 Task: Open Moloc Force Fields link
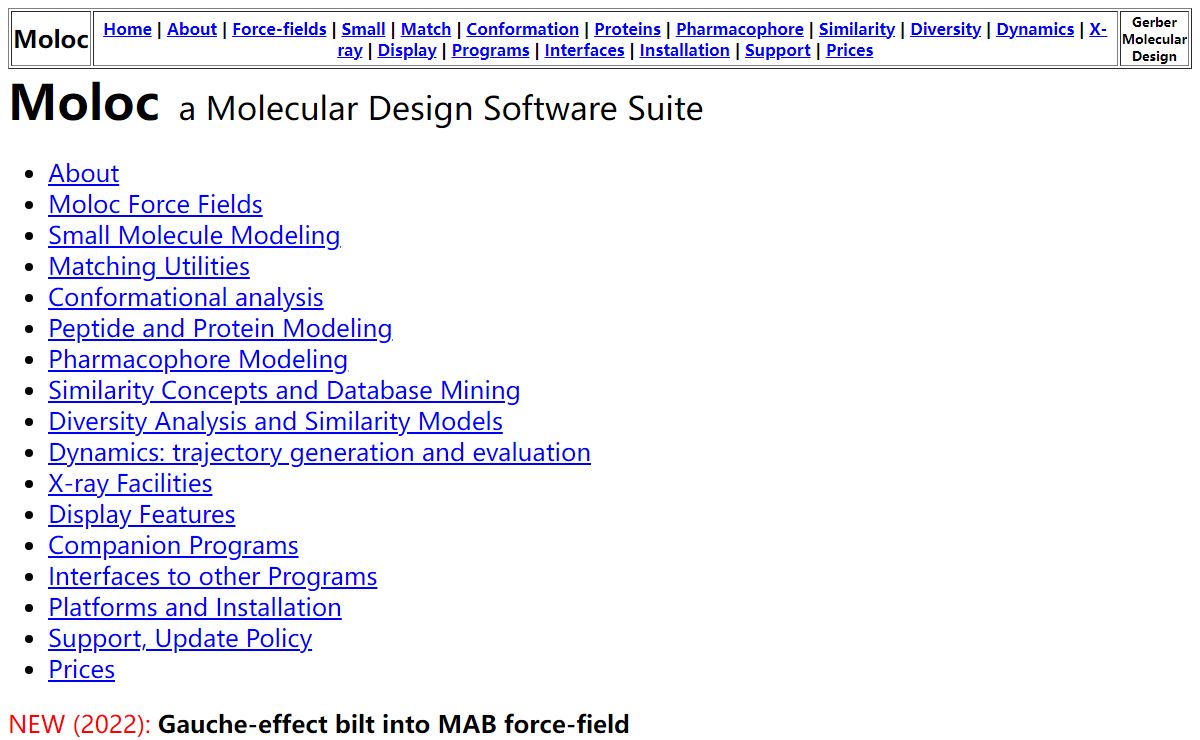coord(155,205)
